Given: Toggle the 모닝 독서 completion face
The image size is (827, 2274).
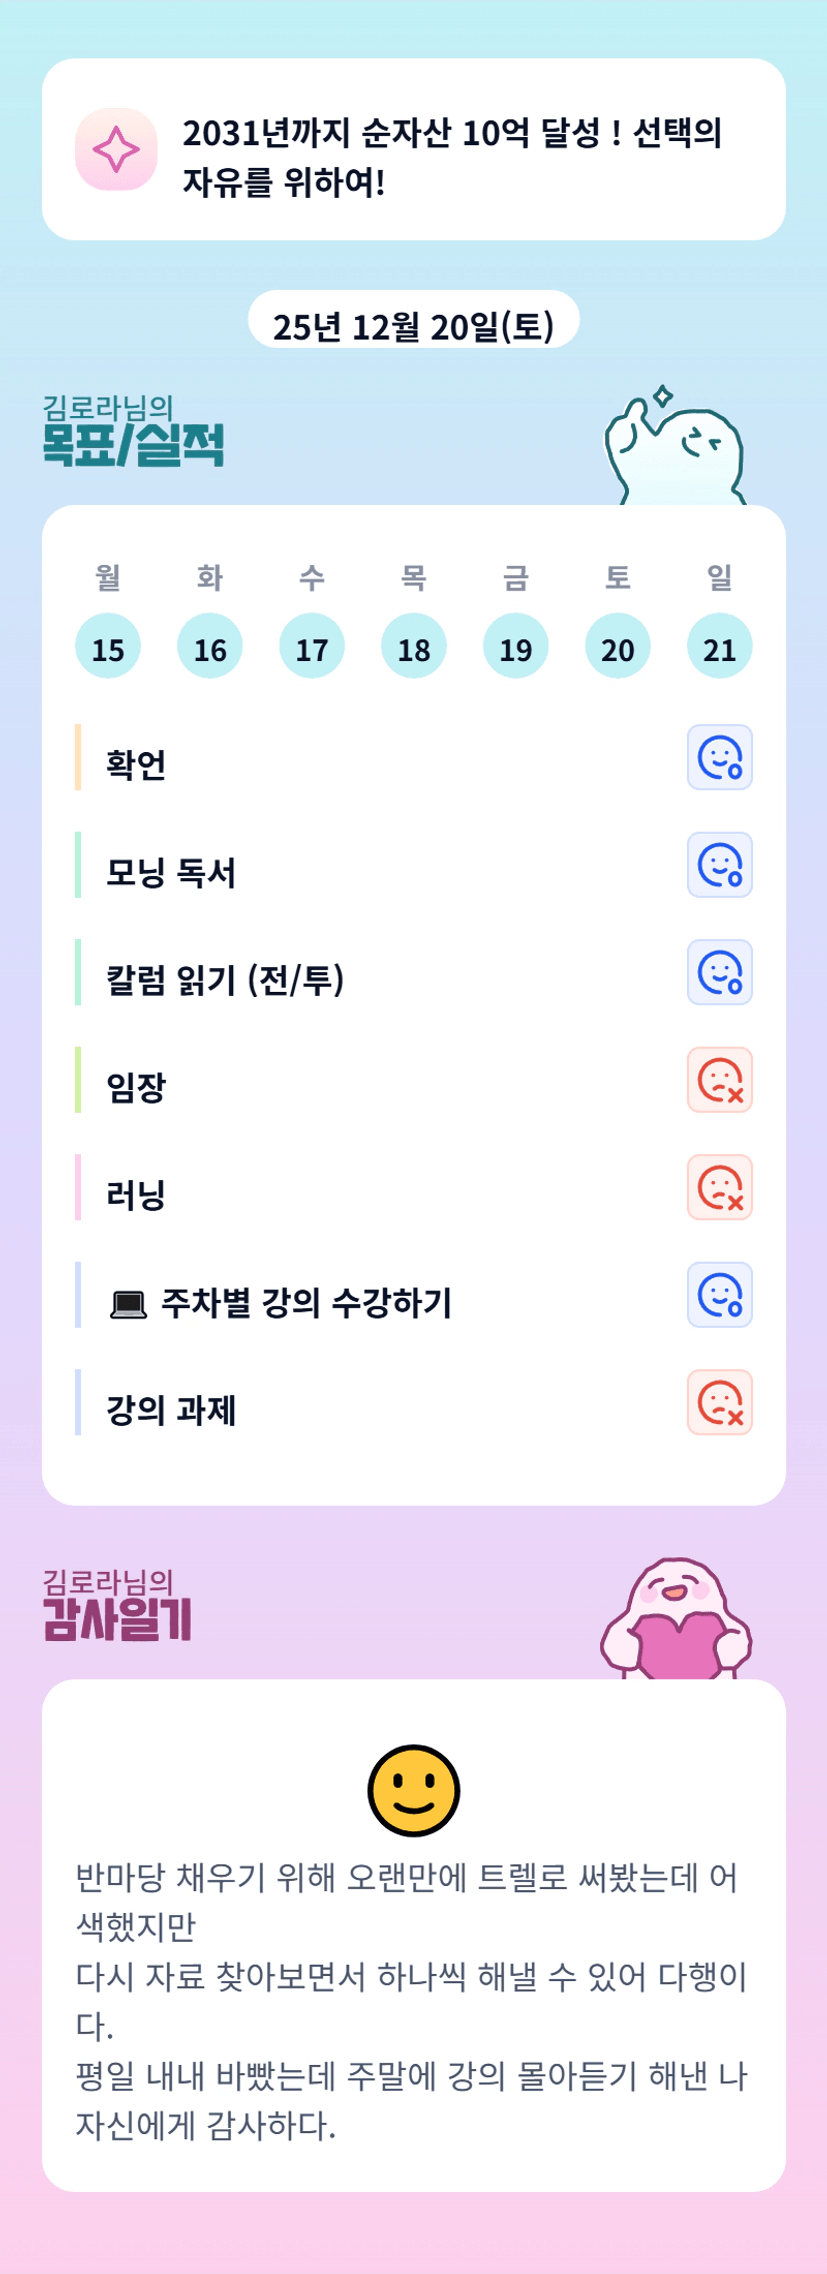Looking at the screenshot, I should [719, 865].
